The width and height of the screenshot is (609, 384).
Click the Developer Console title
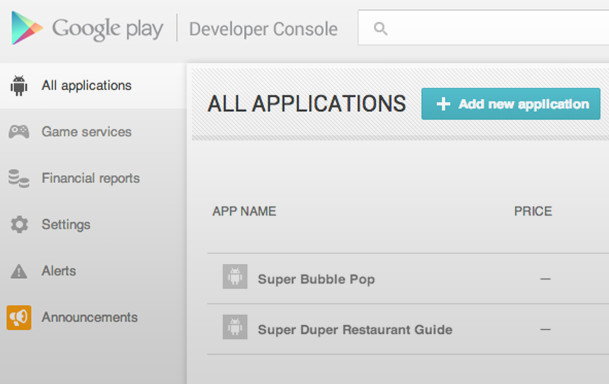coord(263,29)
